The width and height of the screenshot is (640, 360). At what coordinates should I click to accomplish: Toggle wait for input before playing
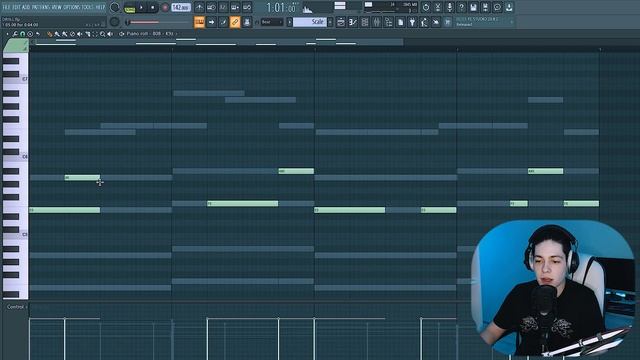pos(211,7)
